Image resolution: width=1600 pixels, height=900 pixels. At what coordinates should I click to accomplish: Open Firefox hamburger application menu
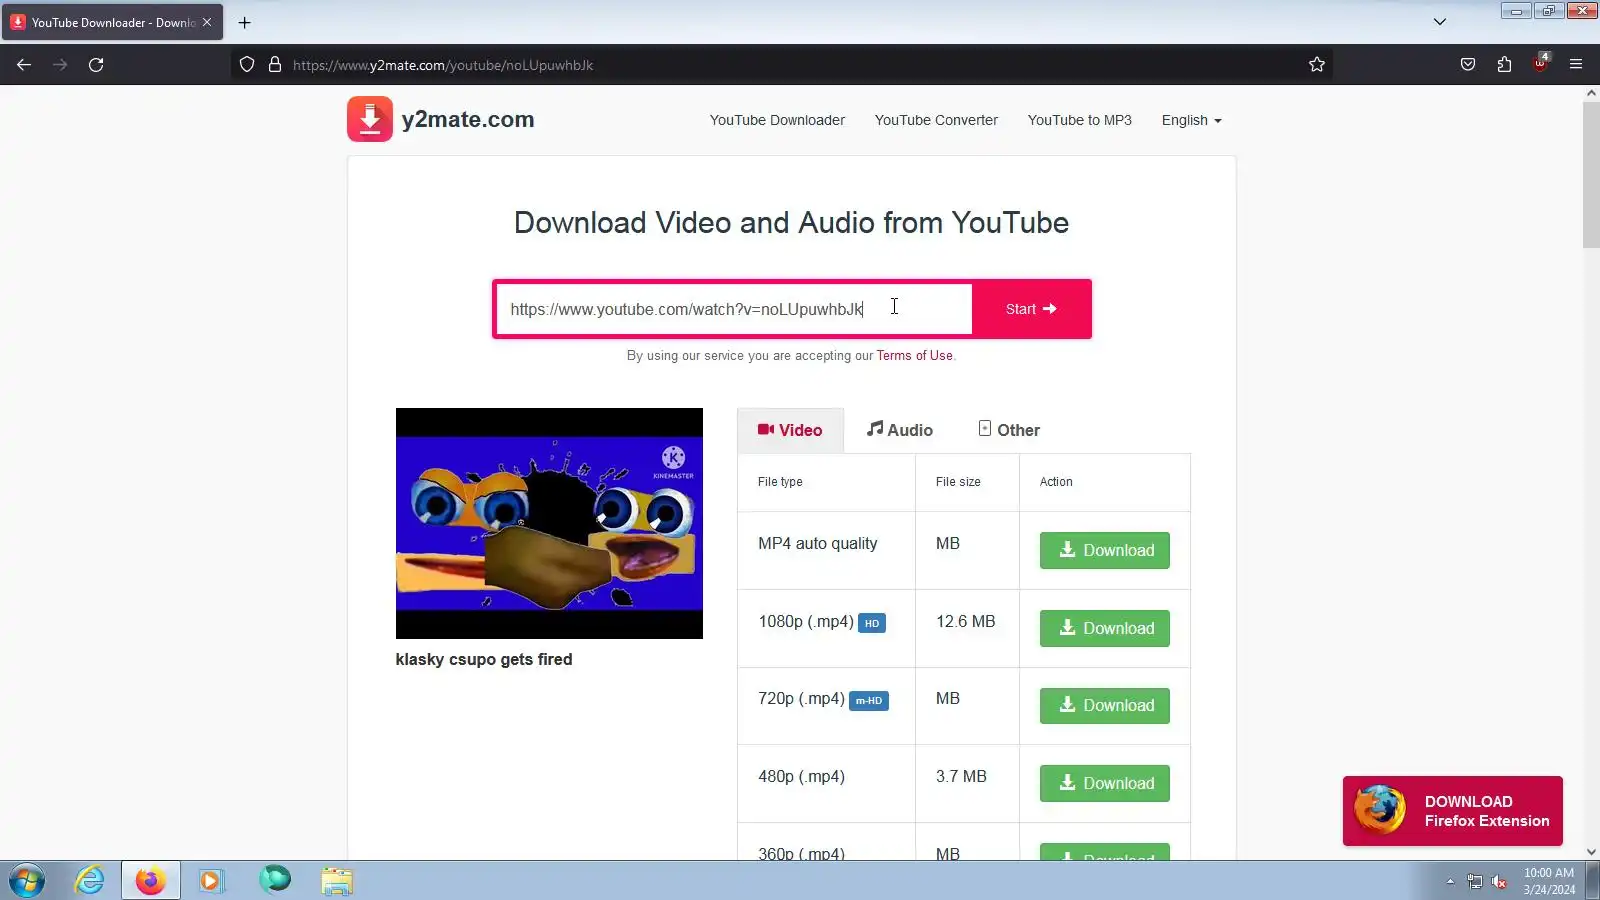(1576, 65)
